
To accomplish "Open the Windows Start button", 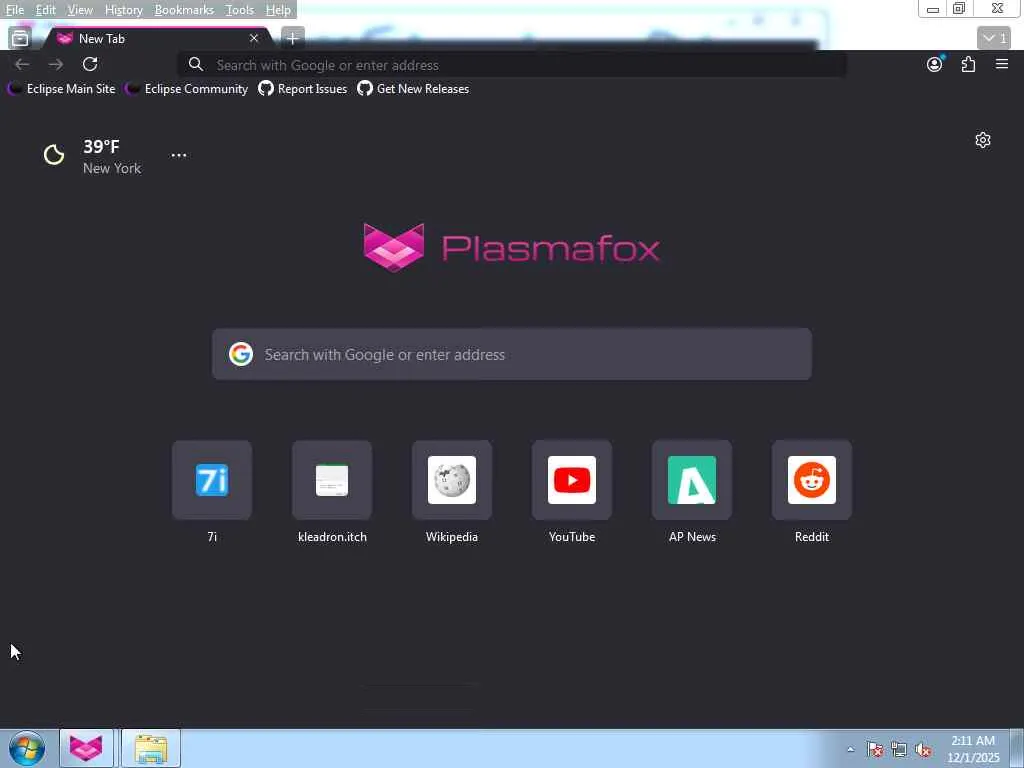I will 27,748.
